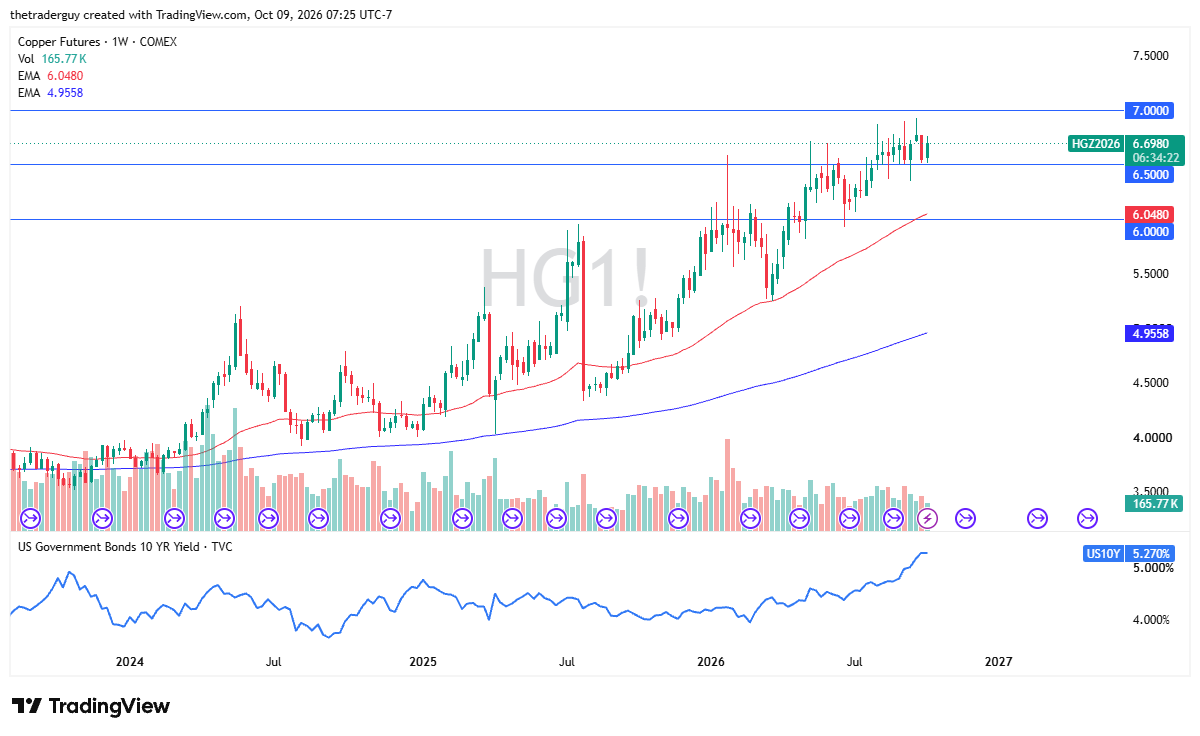This screenshot has height=736, width=1200.
Task: Click the 2027 label on the time axis
Action: point(998,662)
